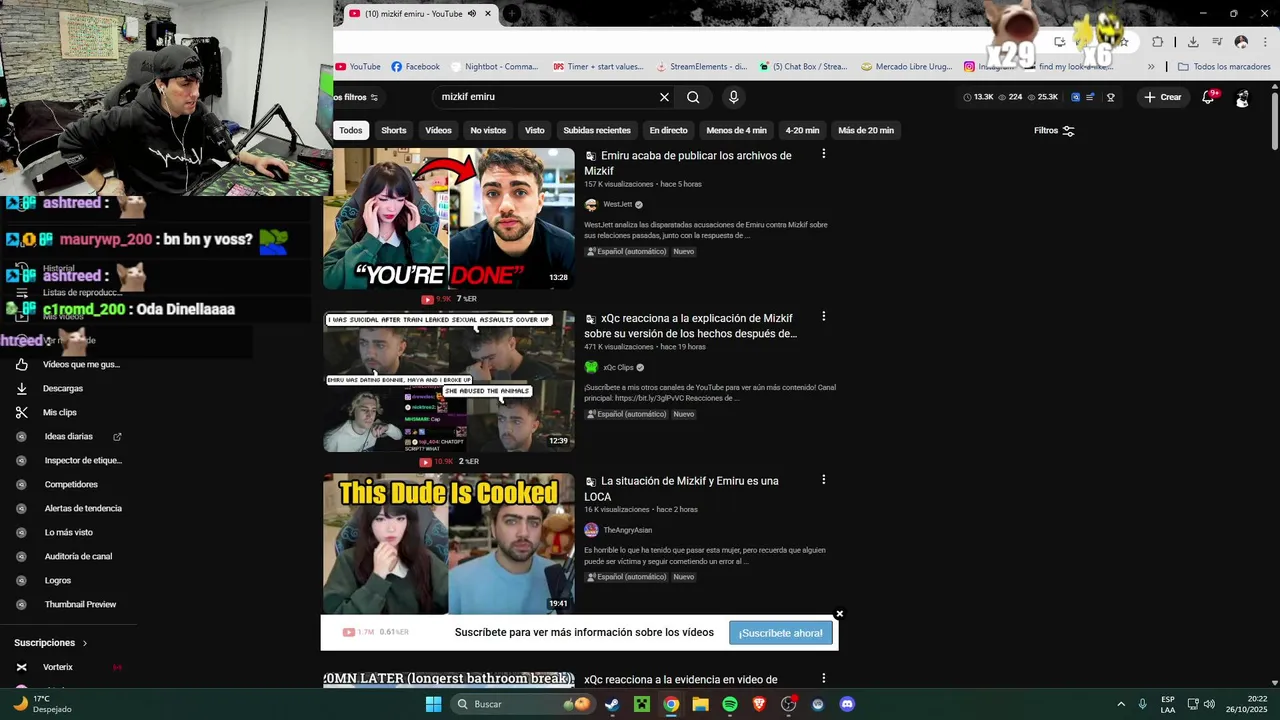Open the xQc reacciona video thumbnail
The image size is (1280, 720).
(x=449, y=381)
